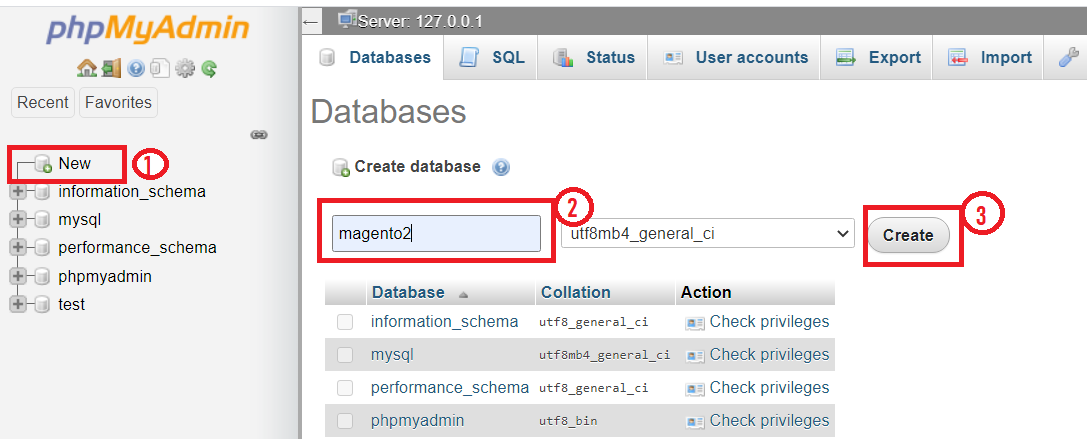The height and width of the screenshot is (441, 1090).
Task: Tick checkbox for phpmyadmin row
Action: (345, 421)
